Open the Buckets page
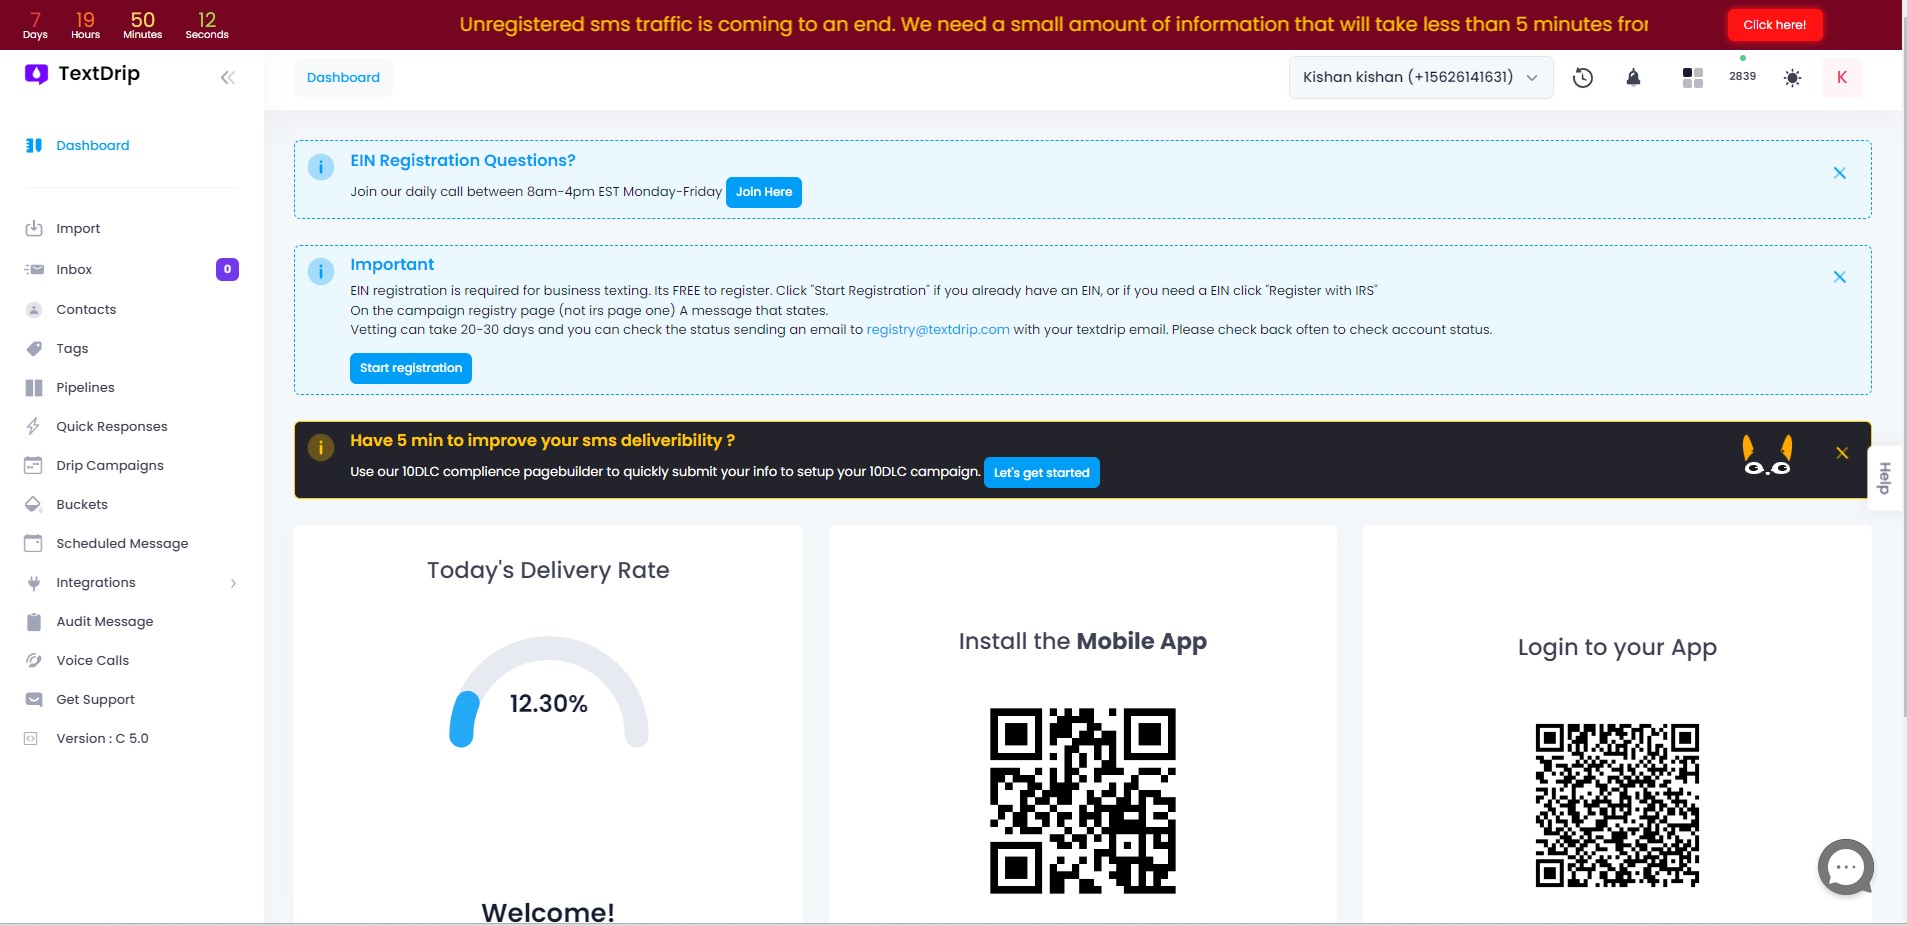The width and height of the screenshot is (1907, 926). tap(82, 504)
